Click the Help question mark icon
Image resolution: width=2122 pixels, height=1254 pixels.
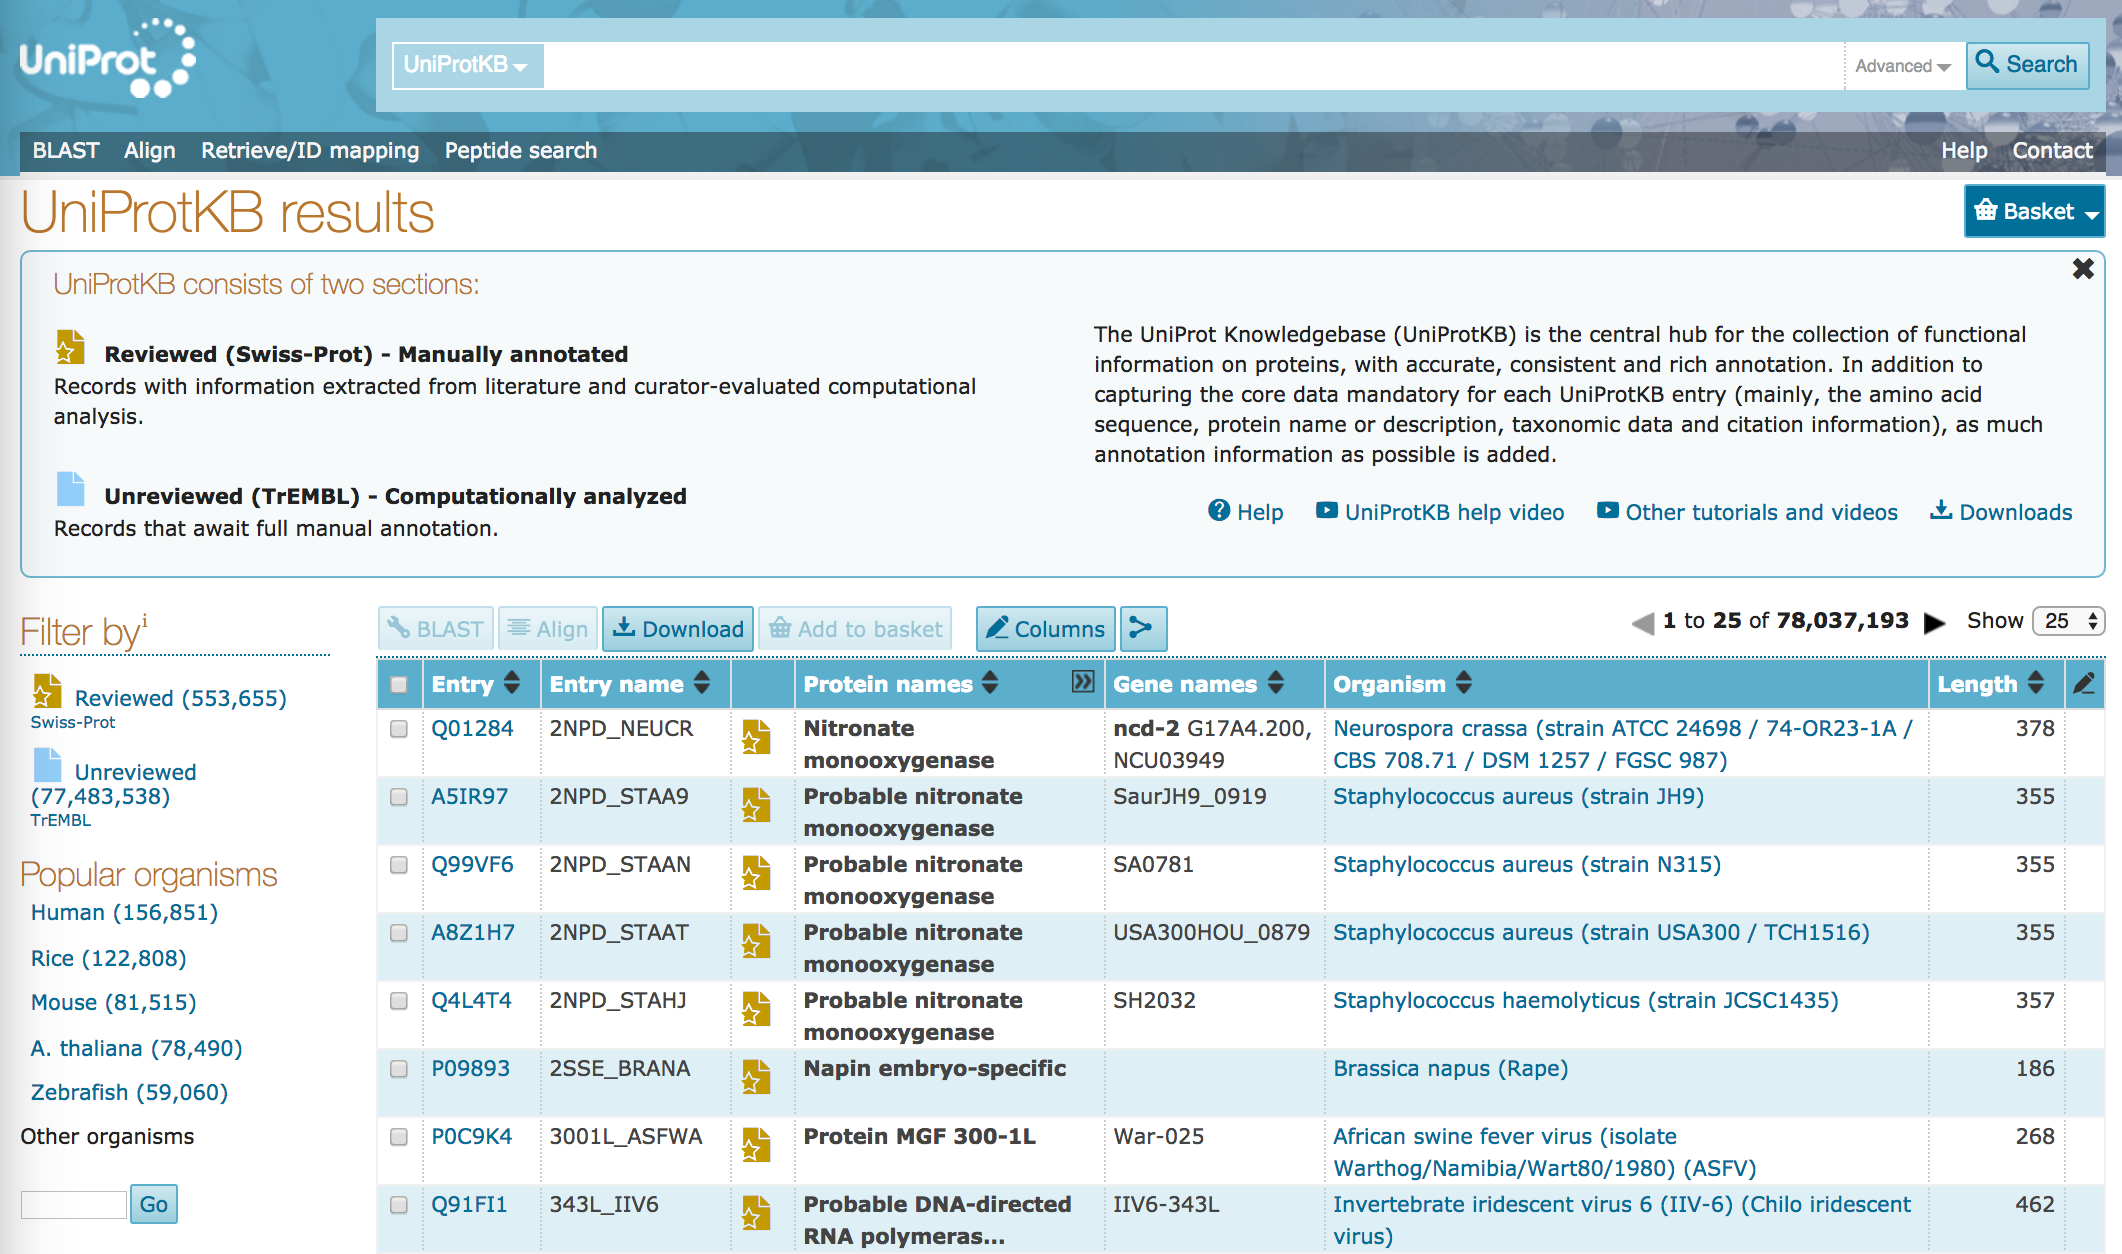(1219, 511)
